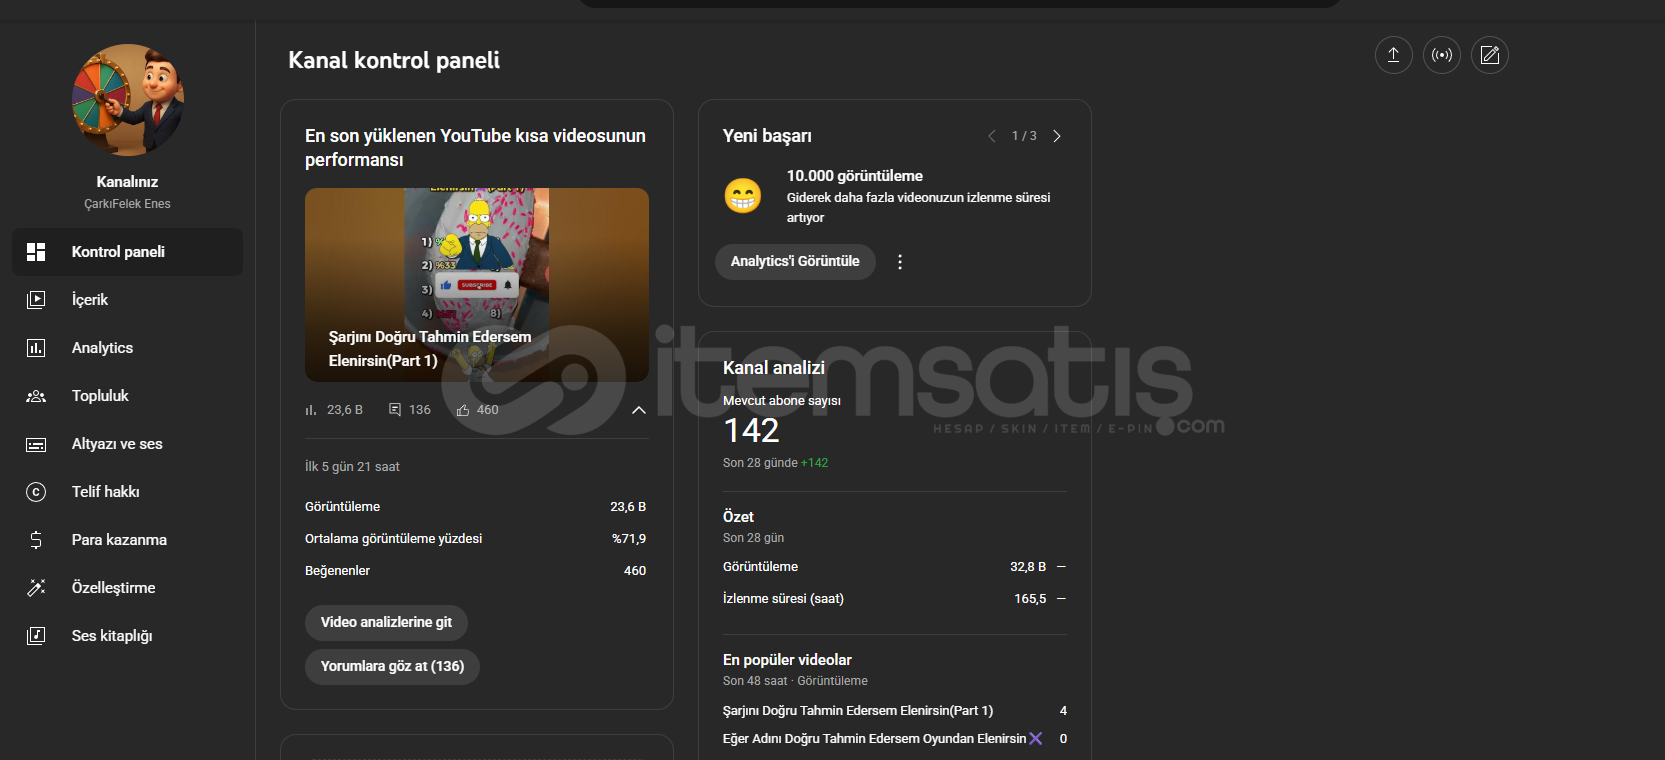Go to previous Yeni başarı card

click(x=991, y=136)
